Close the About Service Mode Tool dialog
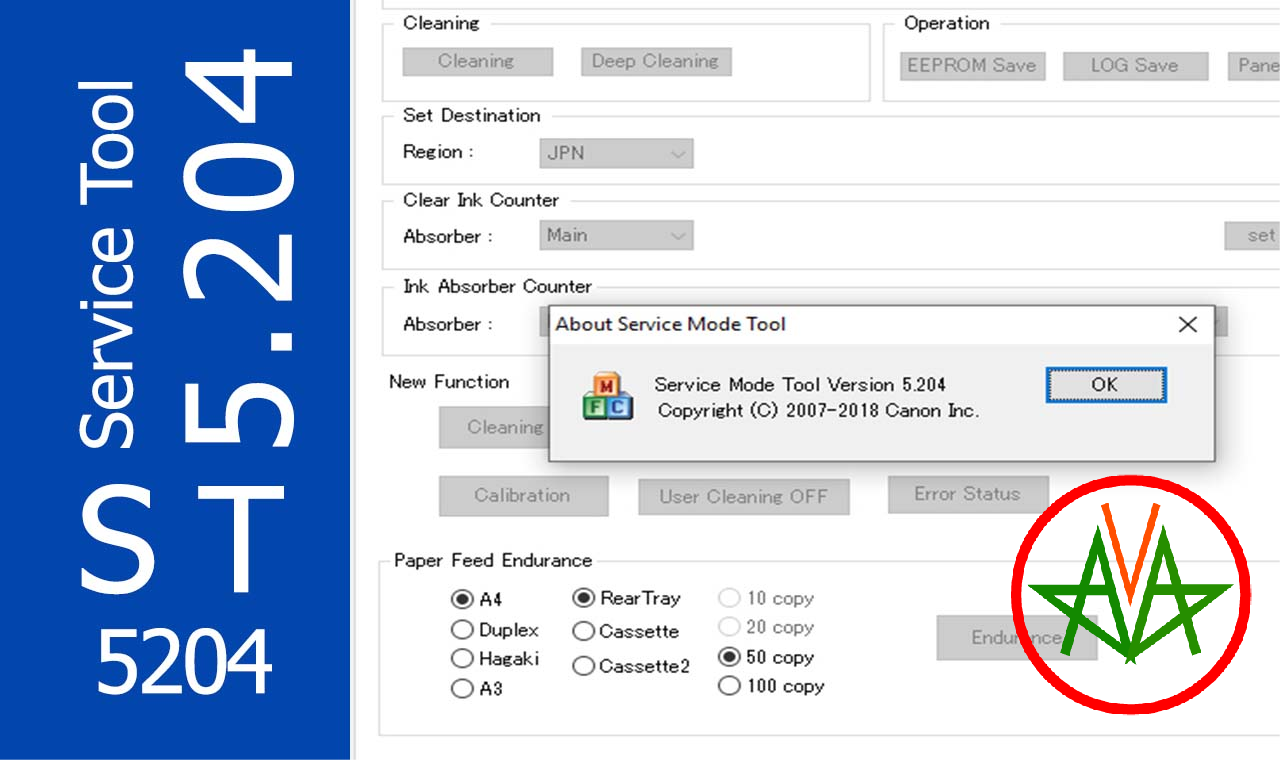Viewport: 1281px width, 761px height. (x=1187, y=324)
